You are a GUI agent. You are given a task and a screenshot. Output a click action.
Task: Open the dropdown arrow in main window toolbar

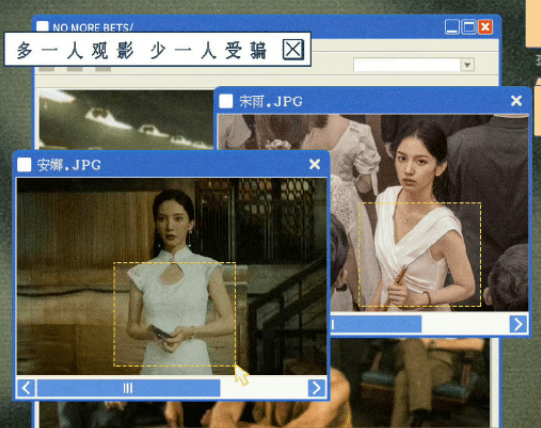click(468, 65)
